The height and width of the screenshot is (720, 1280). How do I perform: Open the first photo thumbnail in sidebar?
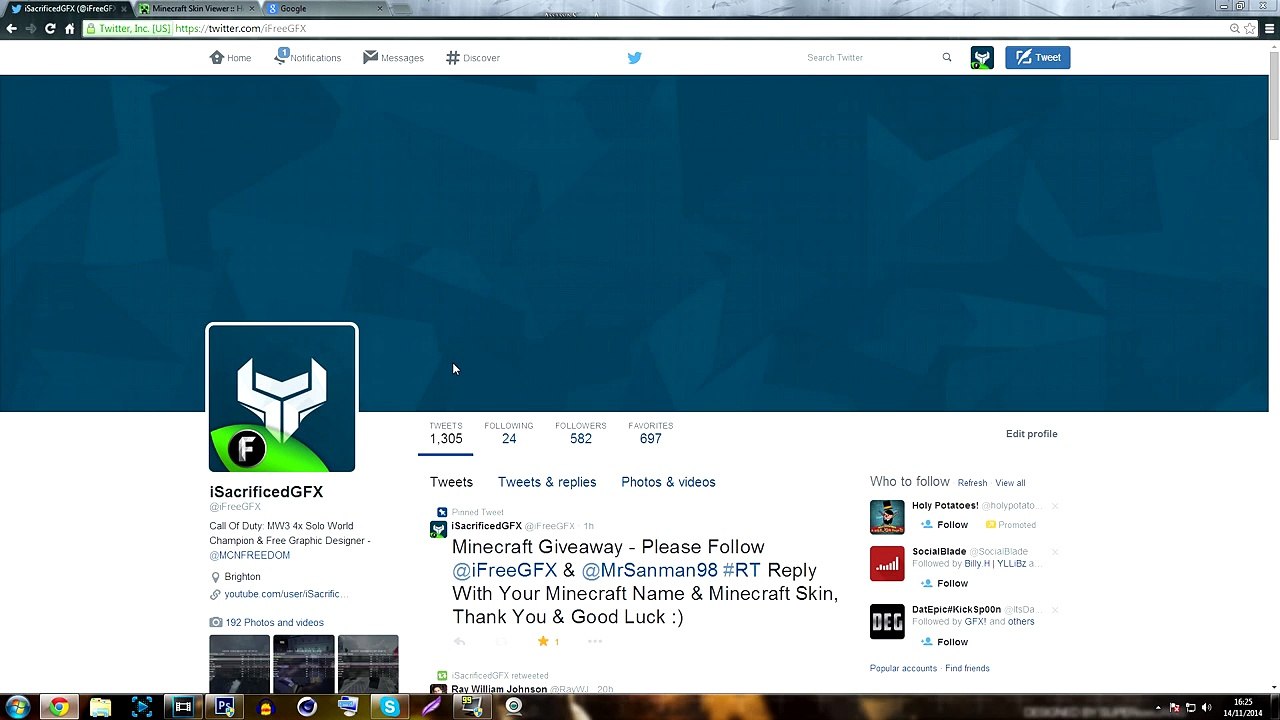pyautogui.click(x=239, y=663)
